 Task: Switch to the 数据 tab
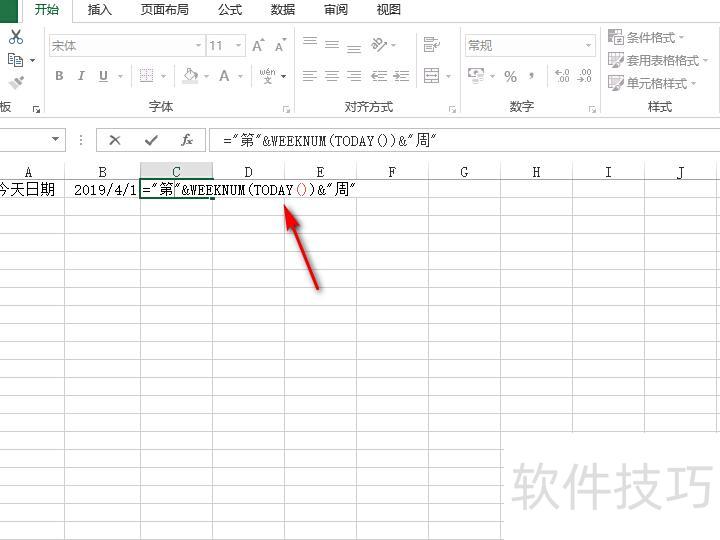[282, 9]
